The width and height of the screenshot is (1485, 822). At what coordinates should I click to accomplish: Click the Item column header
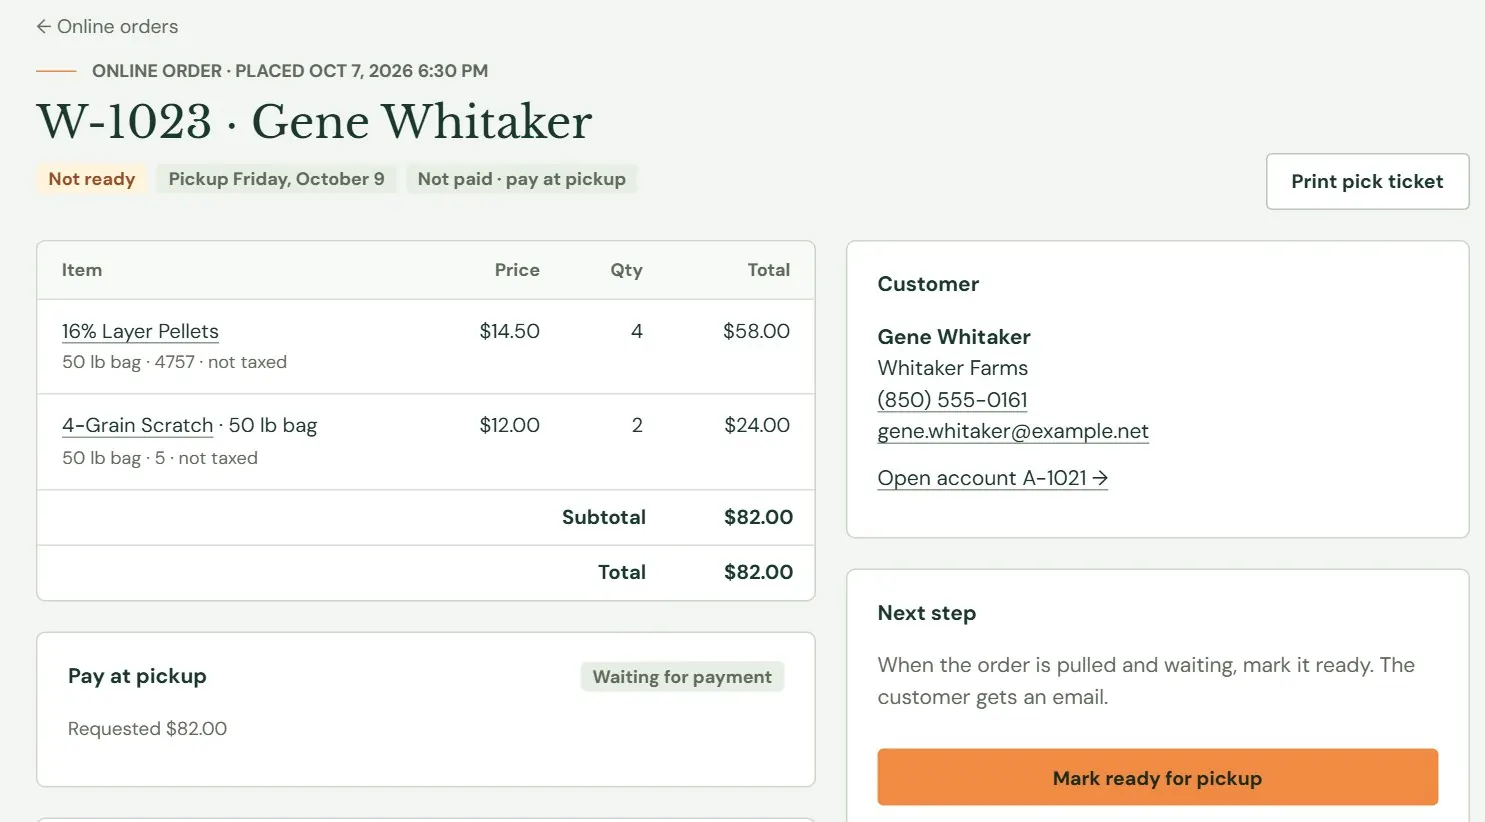(x=82, y=270)
